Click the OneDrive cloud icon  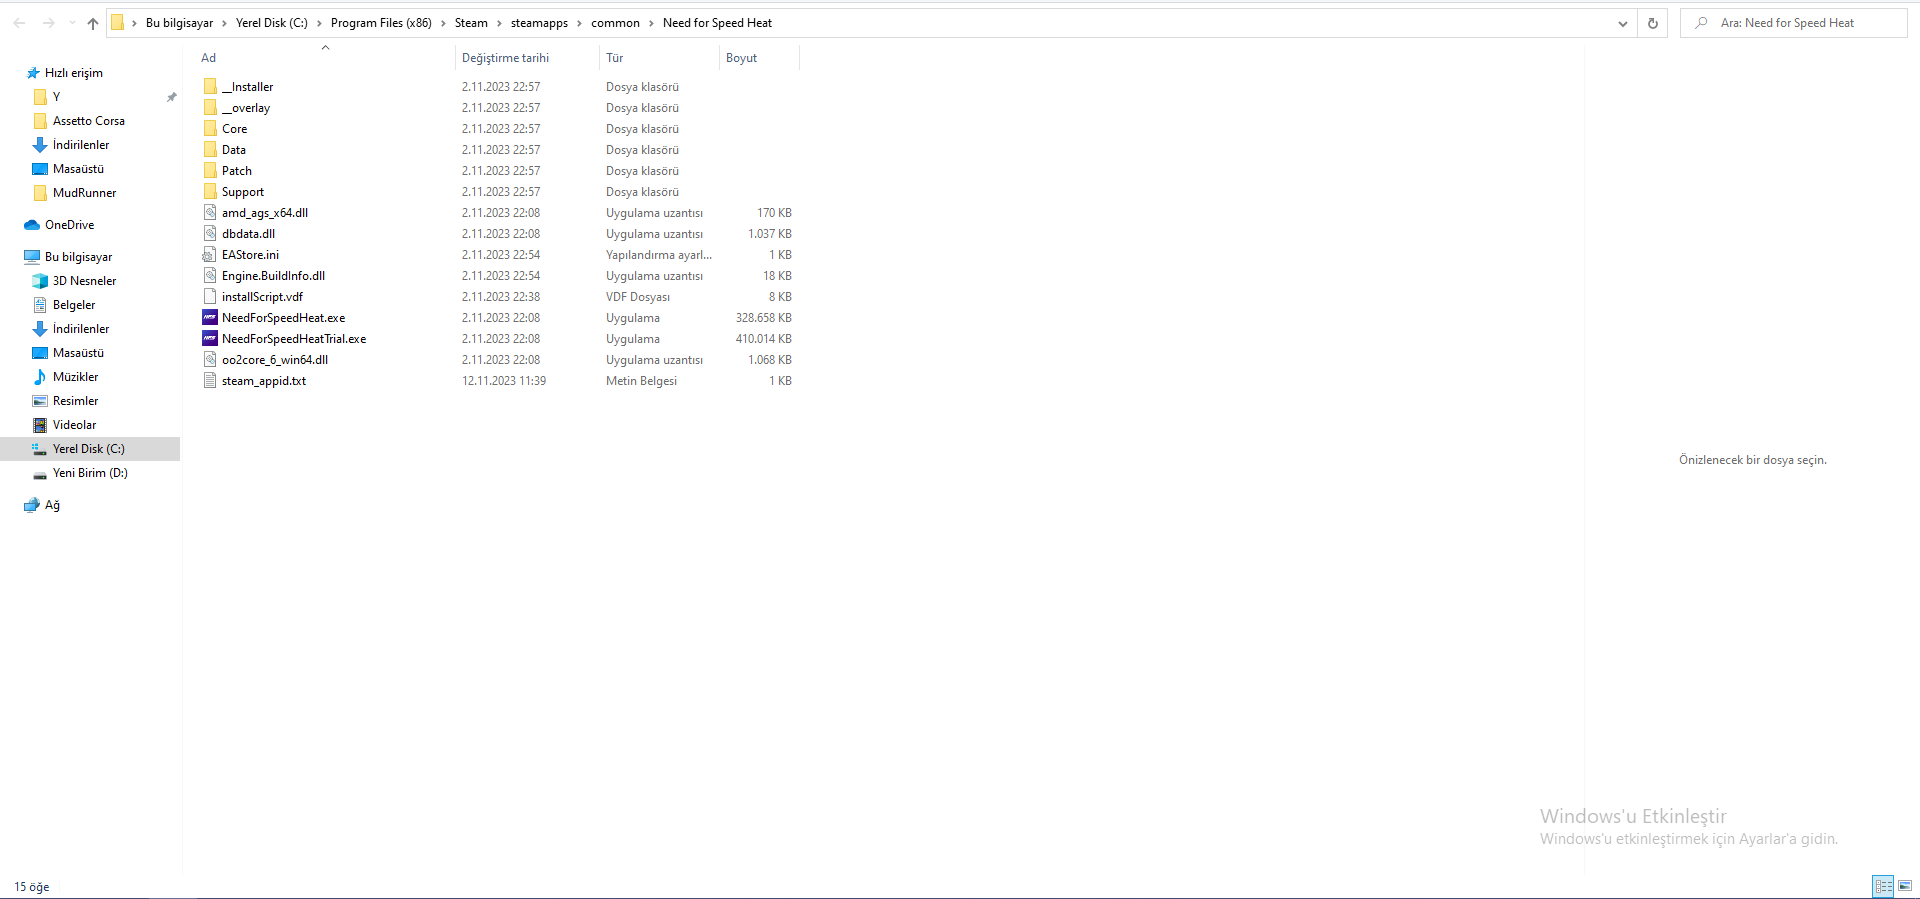[x=32, y=225]
